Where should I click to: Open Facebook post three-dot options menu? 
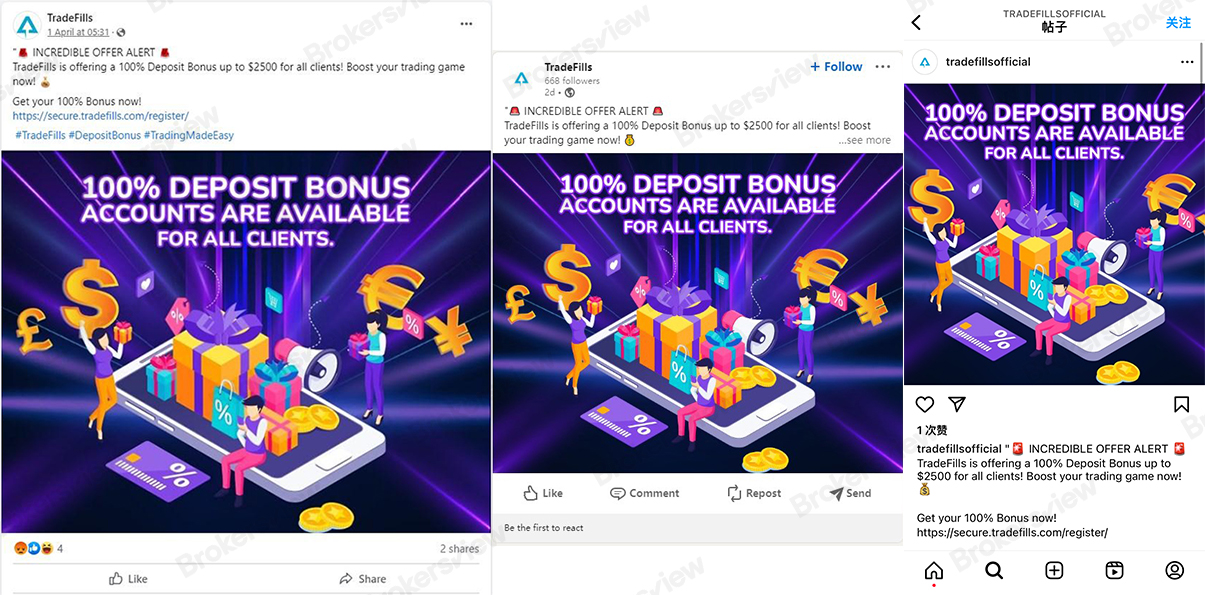[466, 23]
